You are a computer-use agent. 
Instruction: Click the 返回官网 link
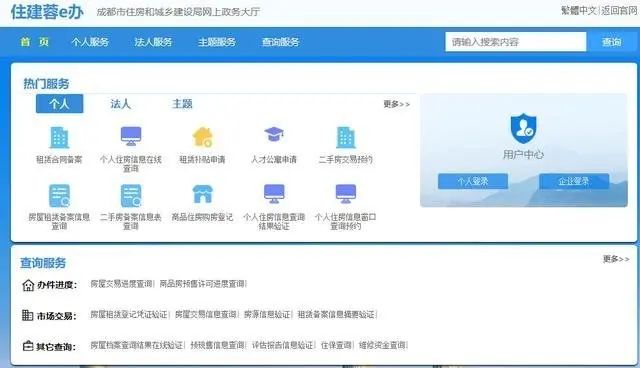tap(619, 11)
